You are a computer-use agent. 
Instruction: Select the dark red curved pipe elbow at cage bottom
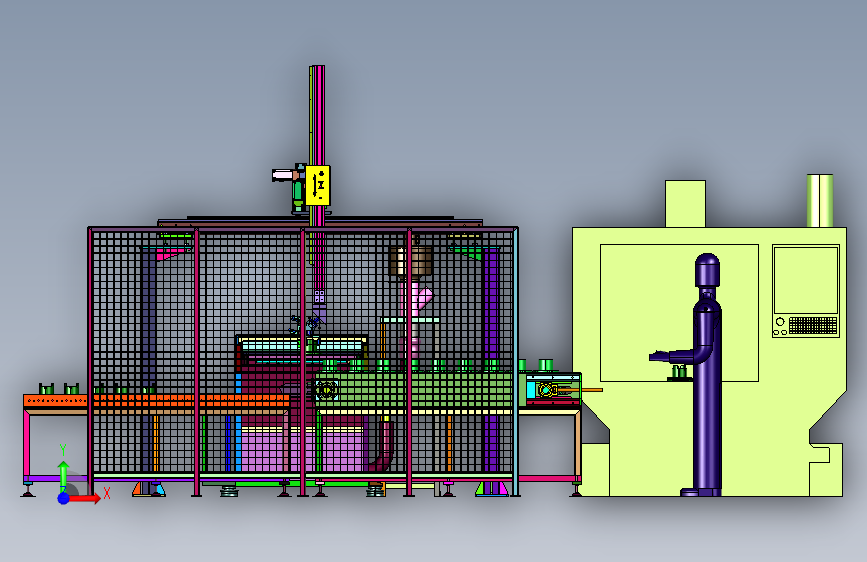(383, 447)
